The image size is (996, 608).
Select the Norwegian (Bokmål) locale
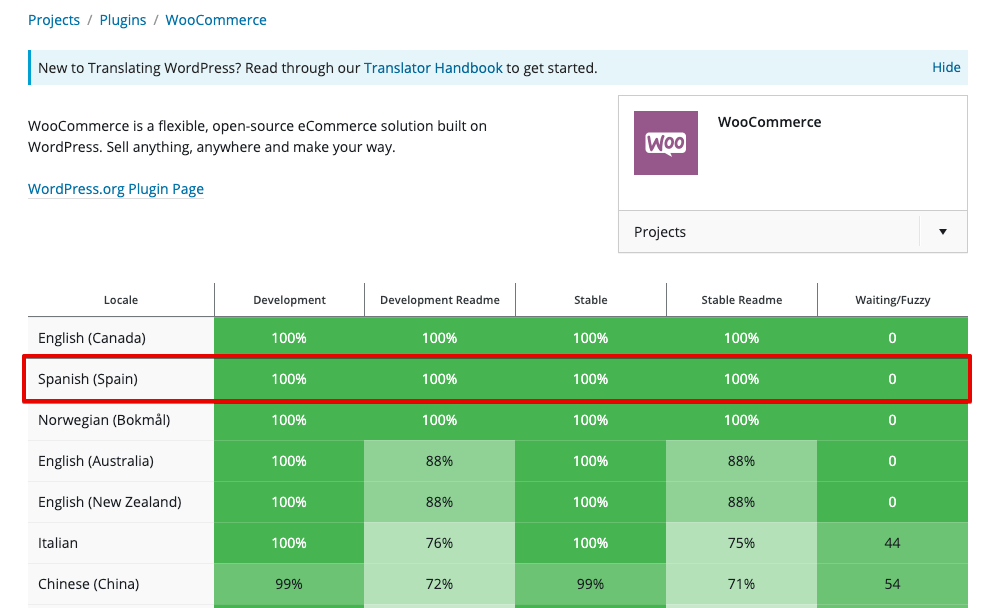click(104, 420)
